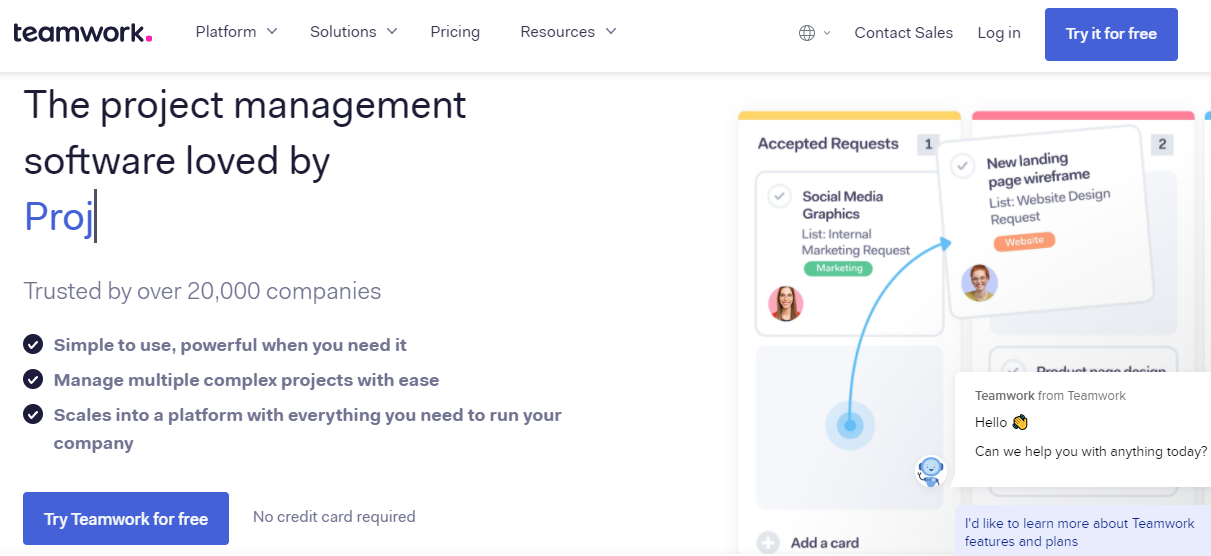This screenshot has height=556, width=1211.
Task: Click Teamwork from Teamwork chat sender name
Action: tap(1050, 395)
